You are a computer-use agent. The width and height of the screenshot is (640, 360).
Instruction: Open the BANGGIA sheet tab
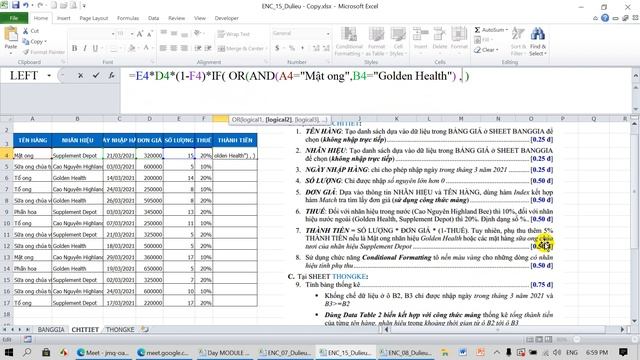(51, 329)
